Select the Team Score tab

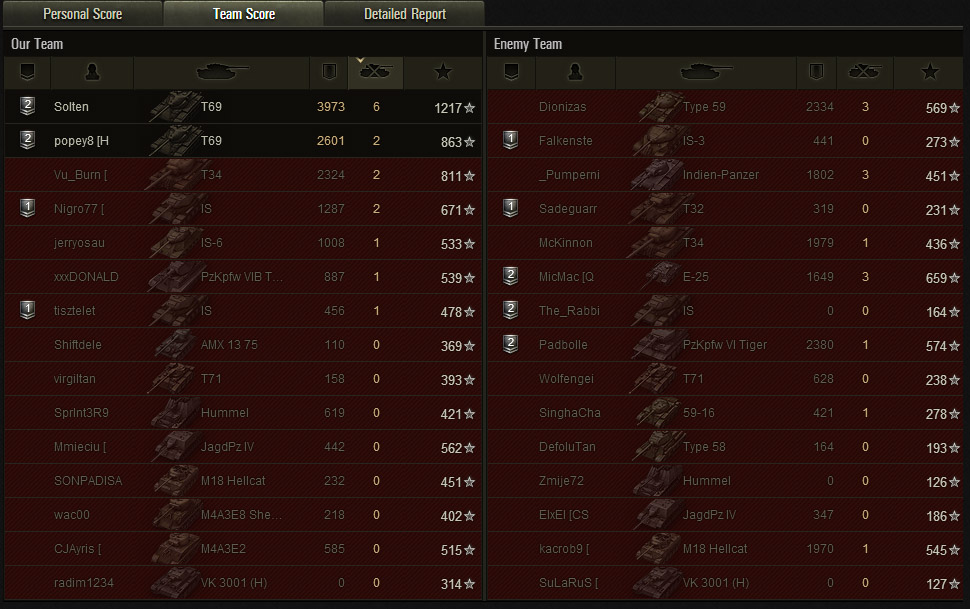tap(244, 14)
